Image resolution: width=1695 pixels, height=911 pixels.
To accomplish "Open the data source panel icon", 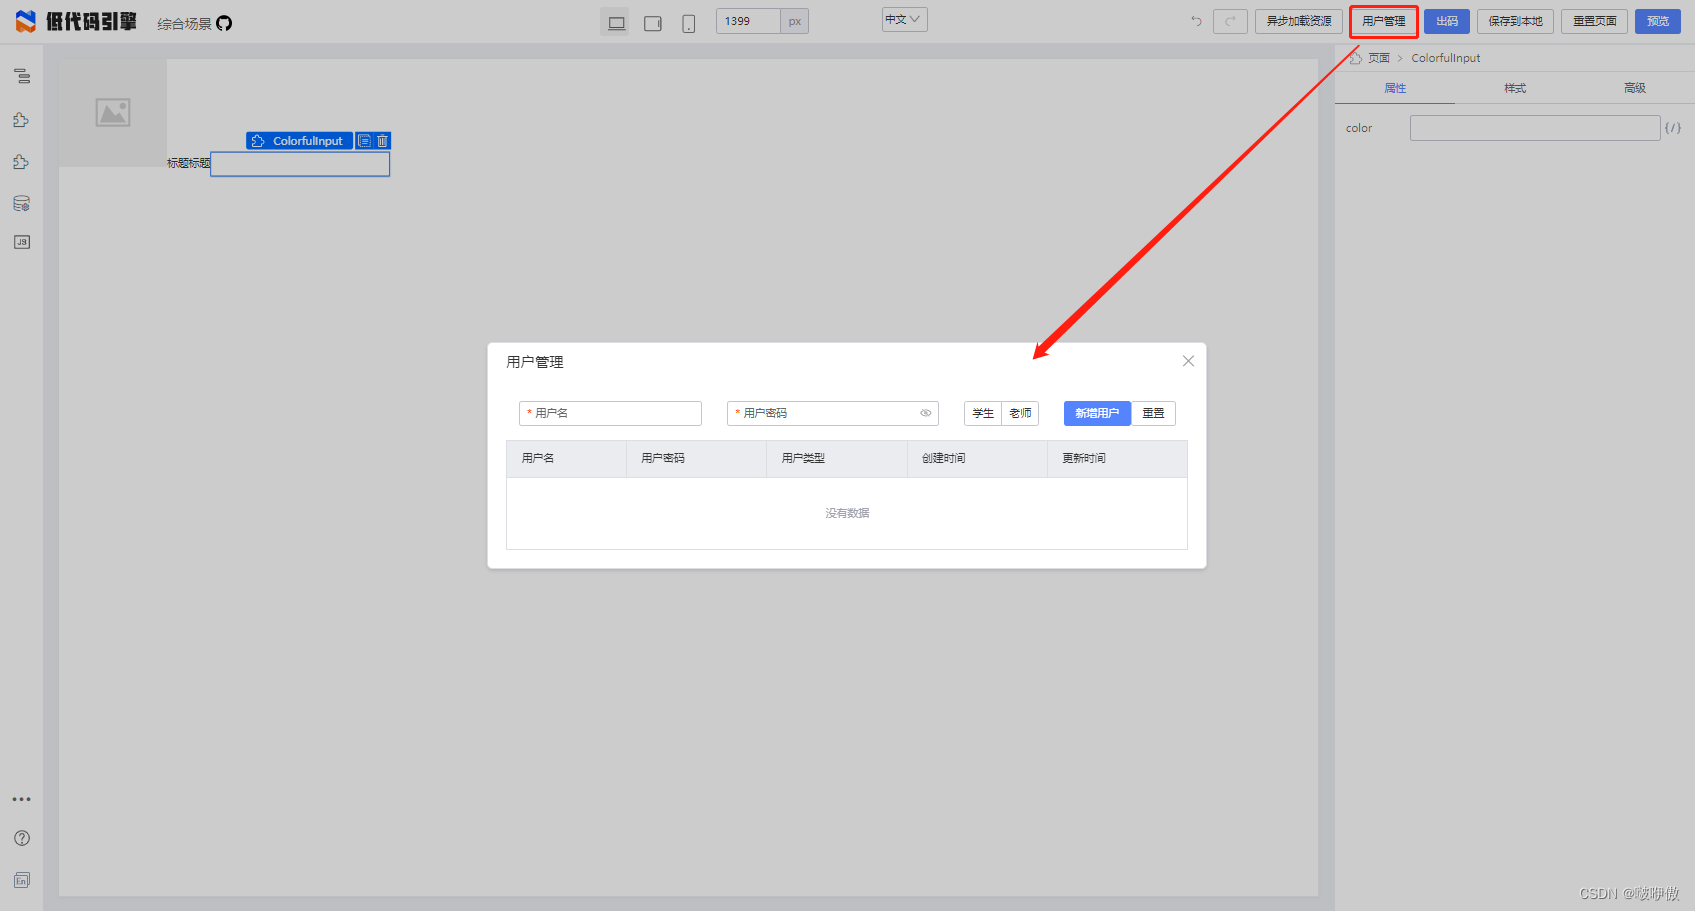I will [22, 203].
